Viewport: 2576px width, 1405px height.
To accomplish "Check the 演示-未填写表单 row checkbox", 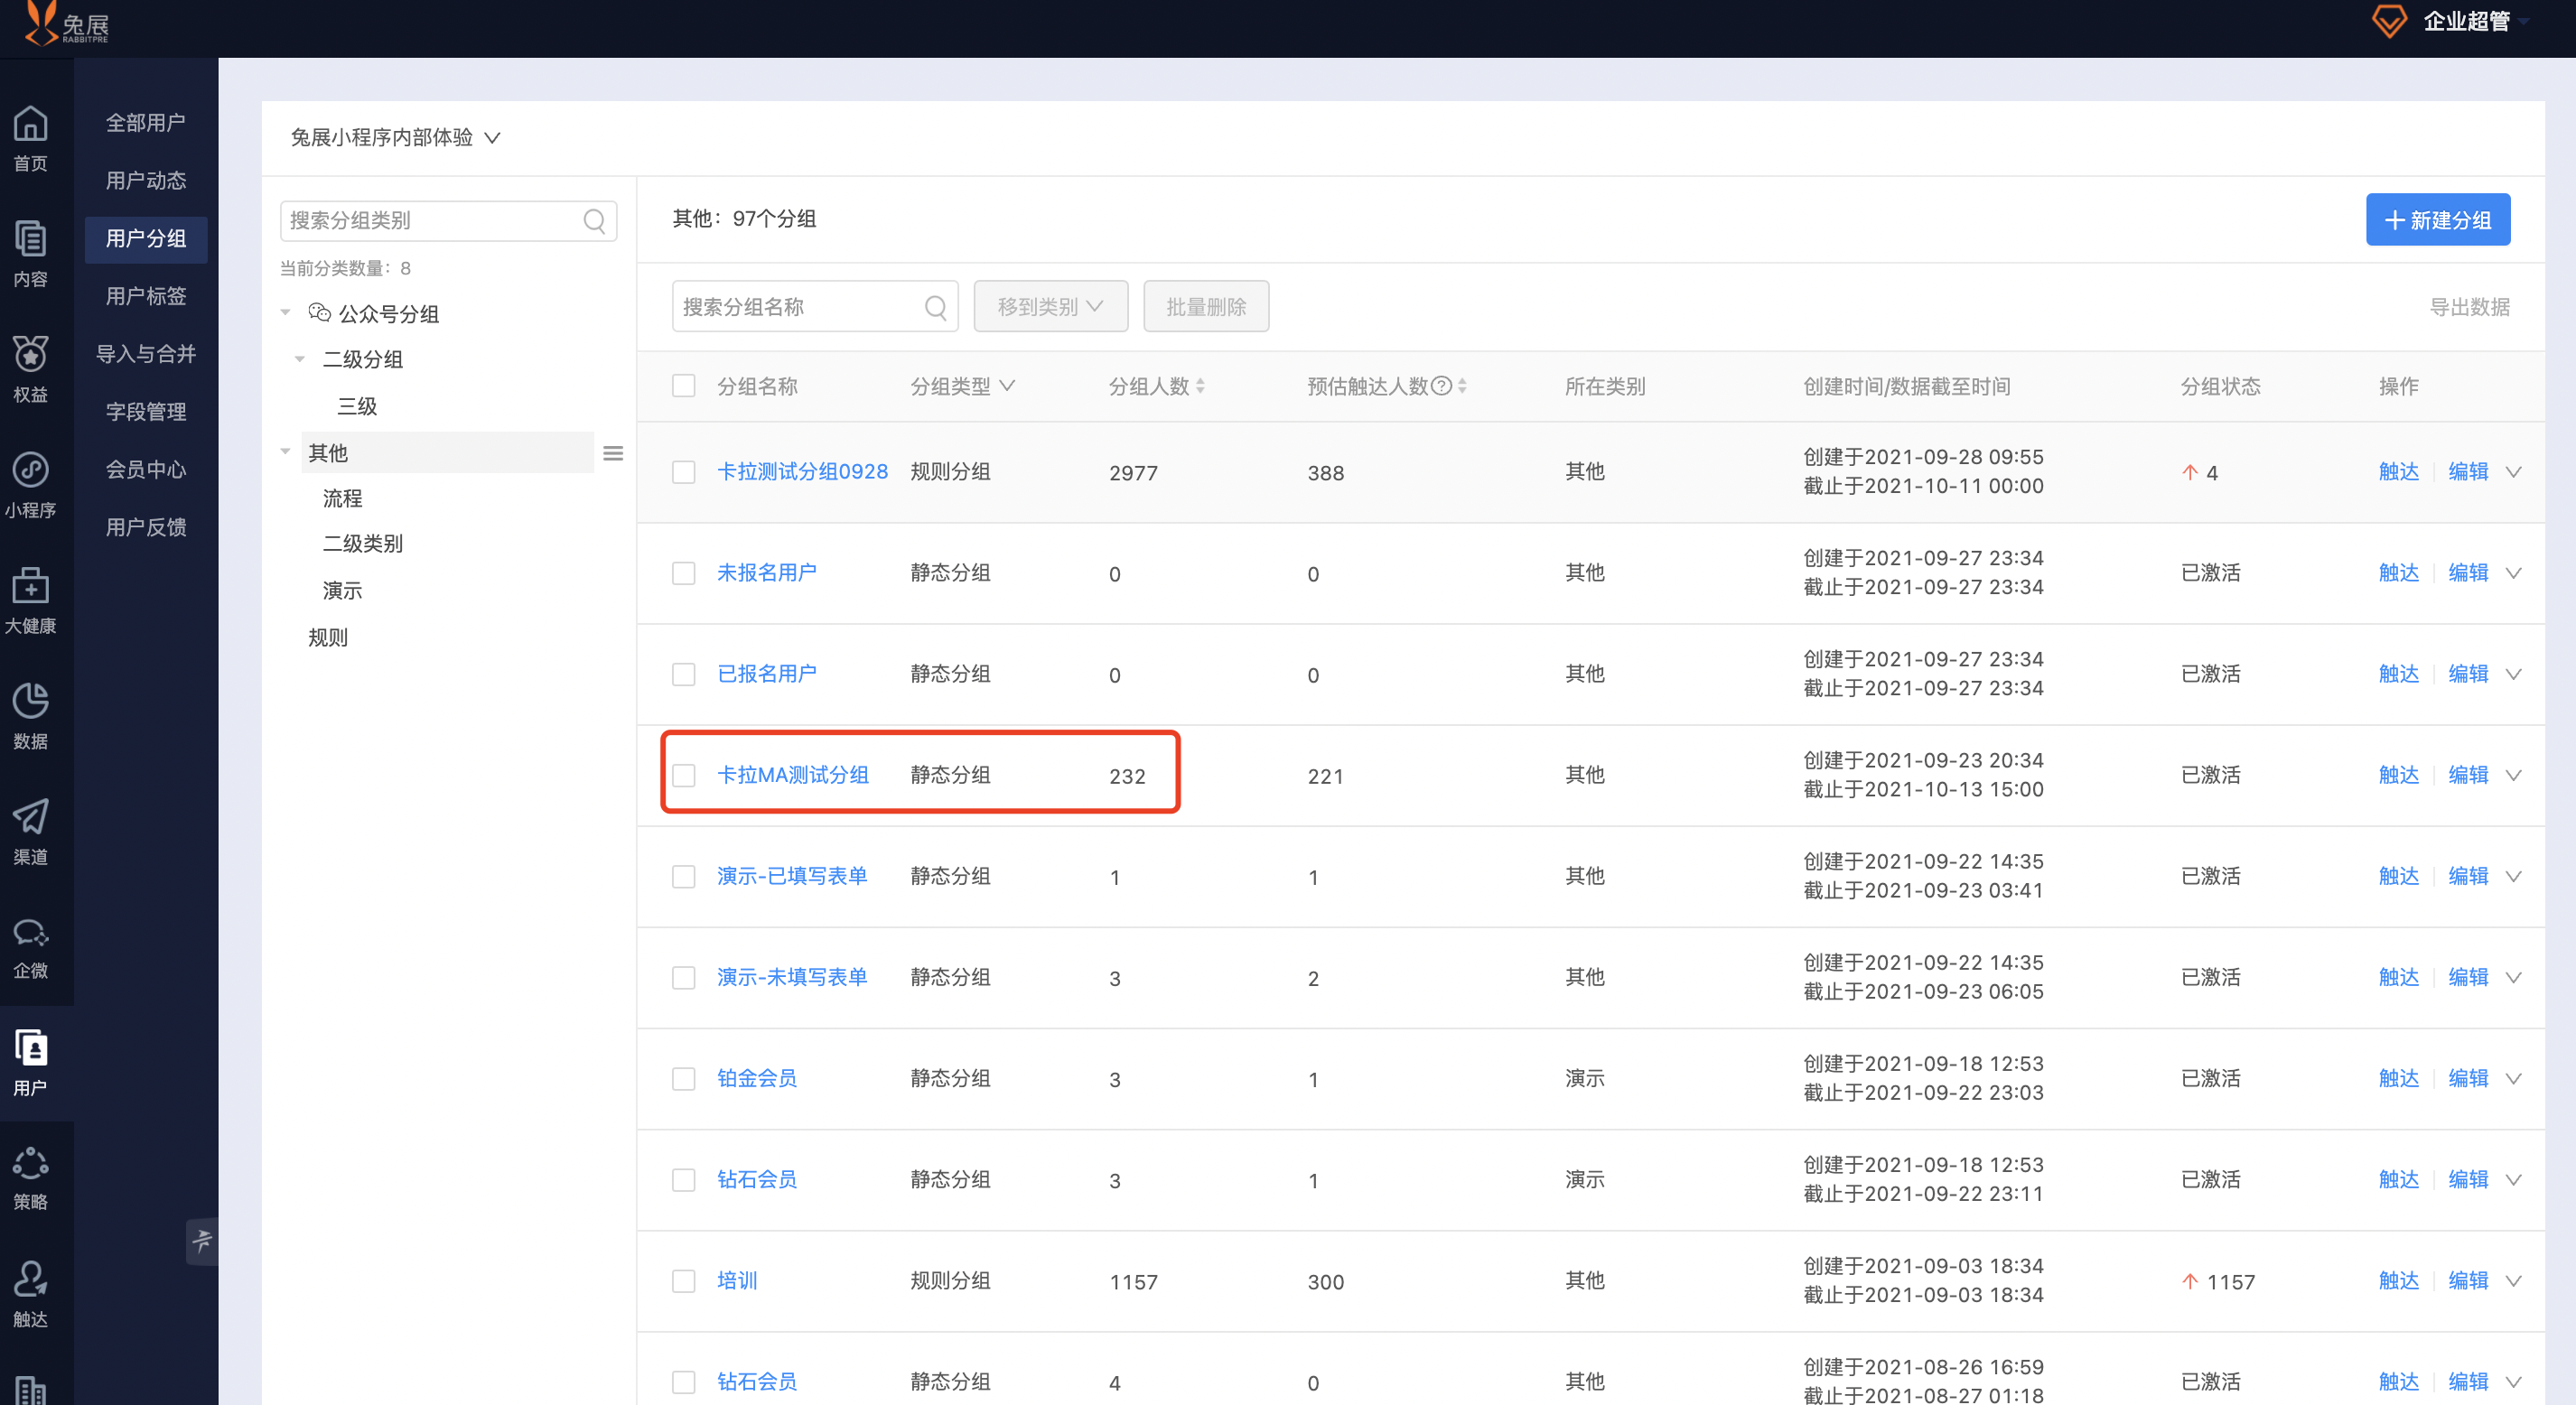I will click(x=684, y=978).
